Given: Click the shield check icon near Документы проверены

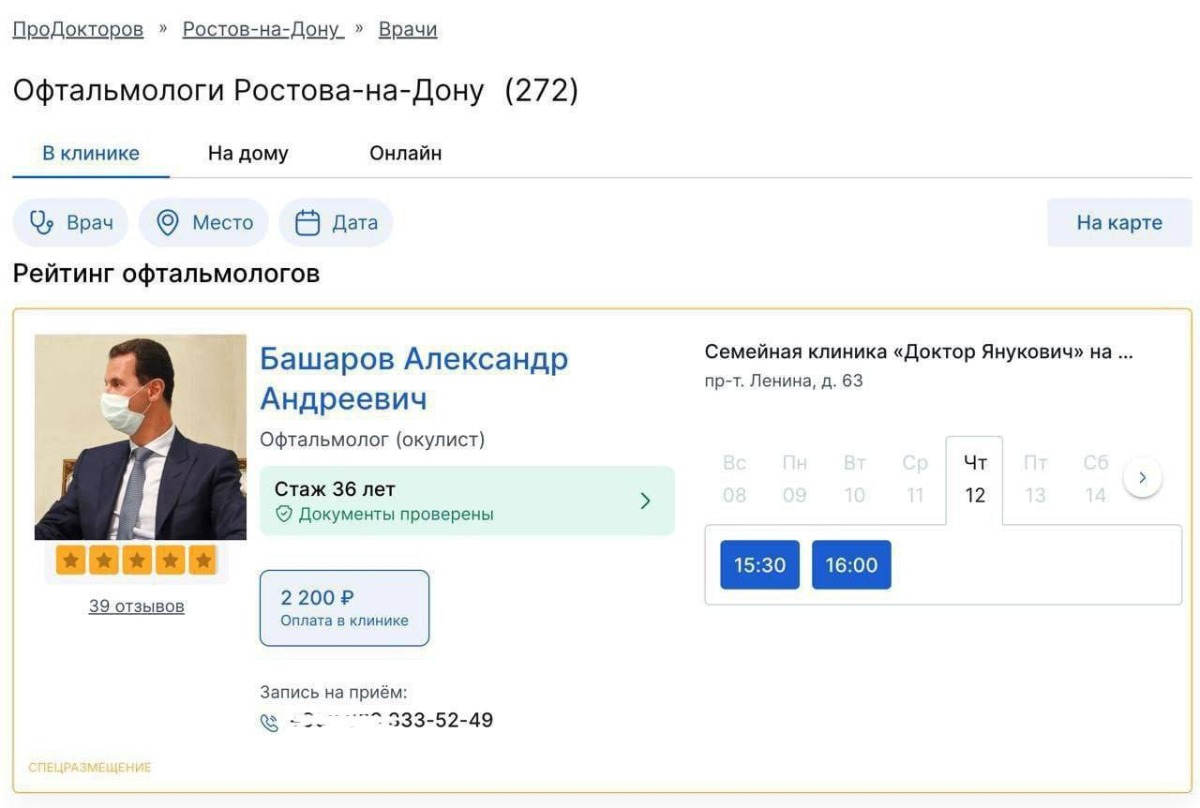Looking at the screenshot, I should click(284, 514).
